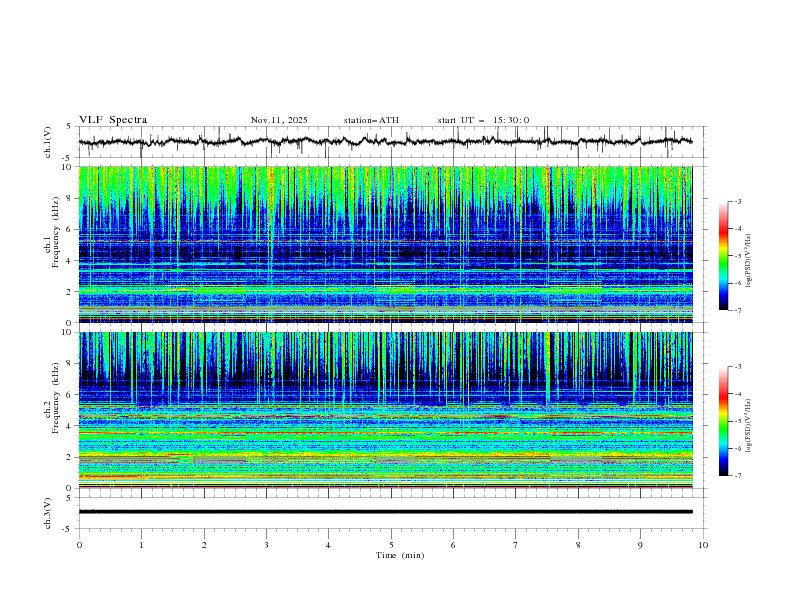Click the "ch.3(V)" axis label

click(48, 513)
